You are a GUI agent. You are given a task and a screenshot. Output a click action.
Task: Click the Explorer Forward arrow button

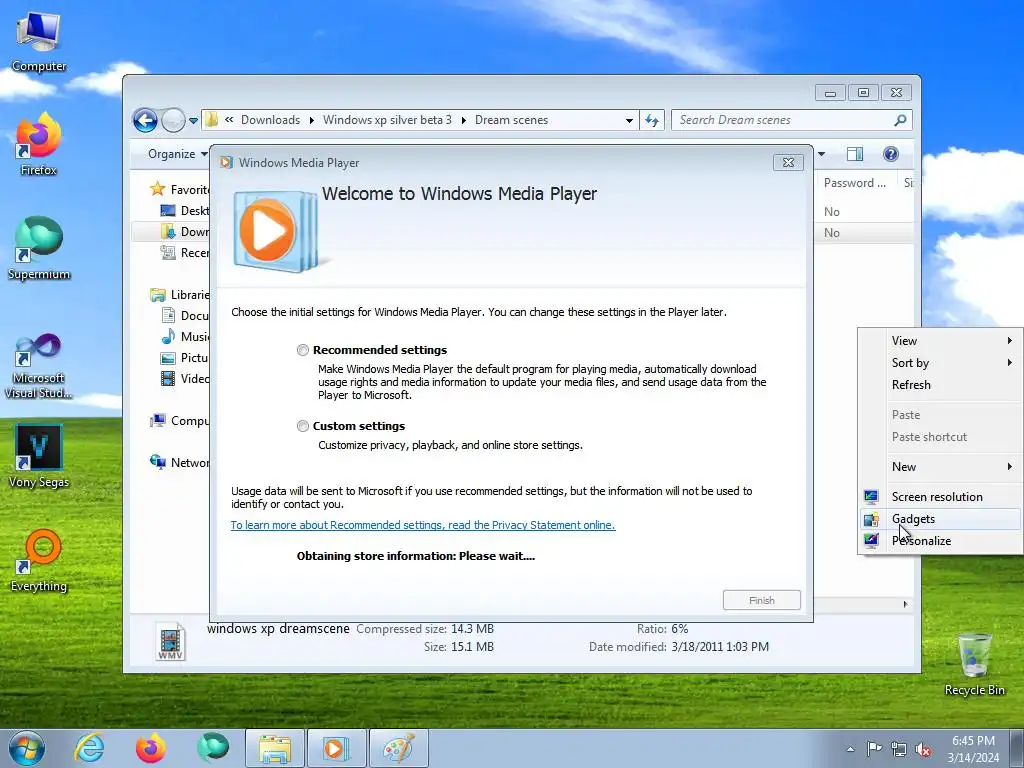click(x=173, y=120)
